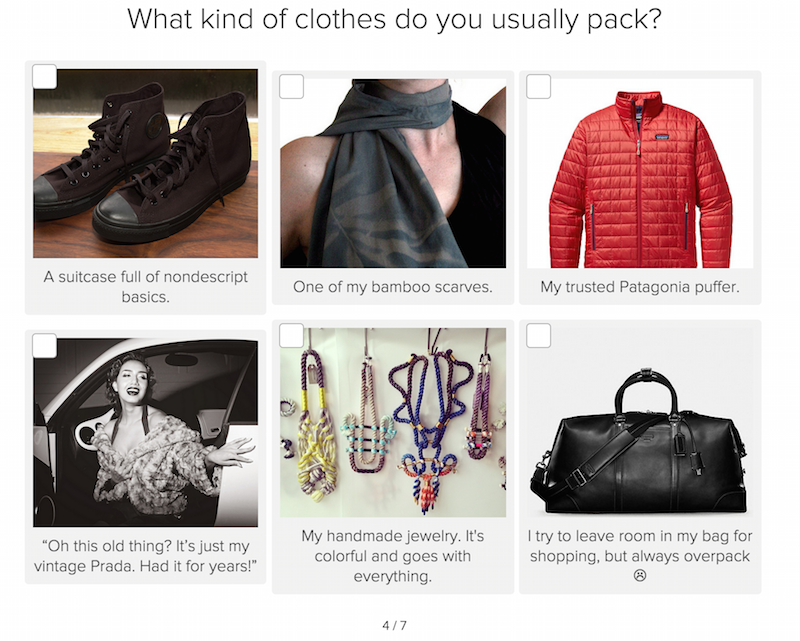Check the vintage Prada option box
This screenshot has width=800, height=641.
[x=44, y=346]
